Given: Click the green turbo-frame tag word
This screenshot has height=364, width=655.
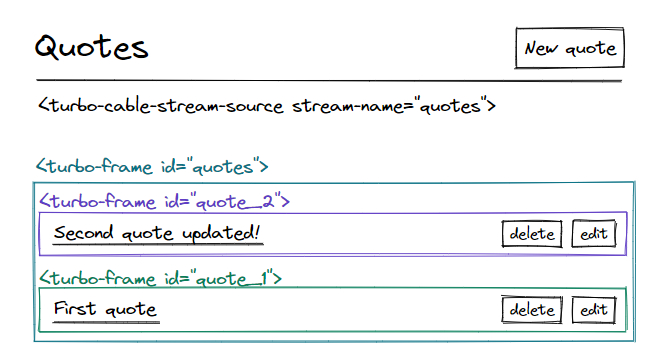Looking at the screenshot, I should 103,278.
